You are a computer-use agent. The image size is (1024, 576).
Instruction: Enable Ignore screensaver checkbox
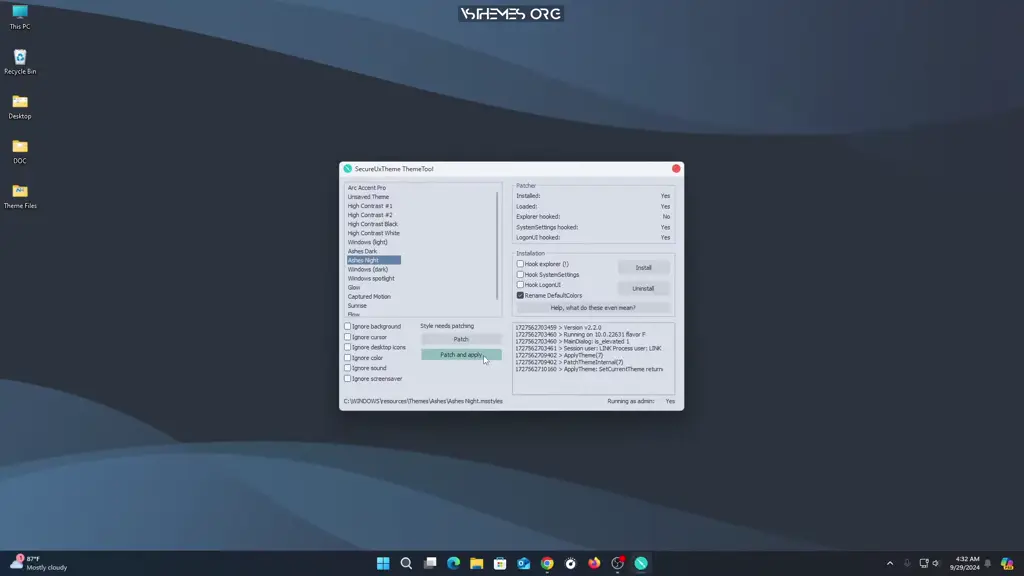[x=347, y=378]
